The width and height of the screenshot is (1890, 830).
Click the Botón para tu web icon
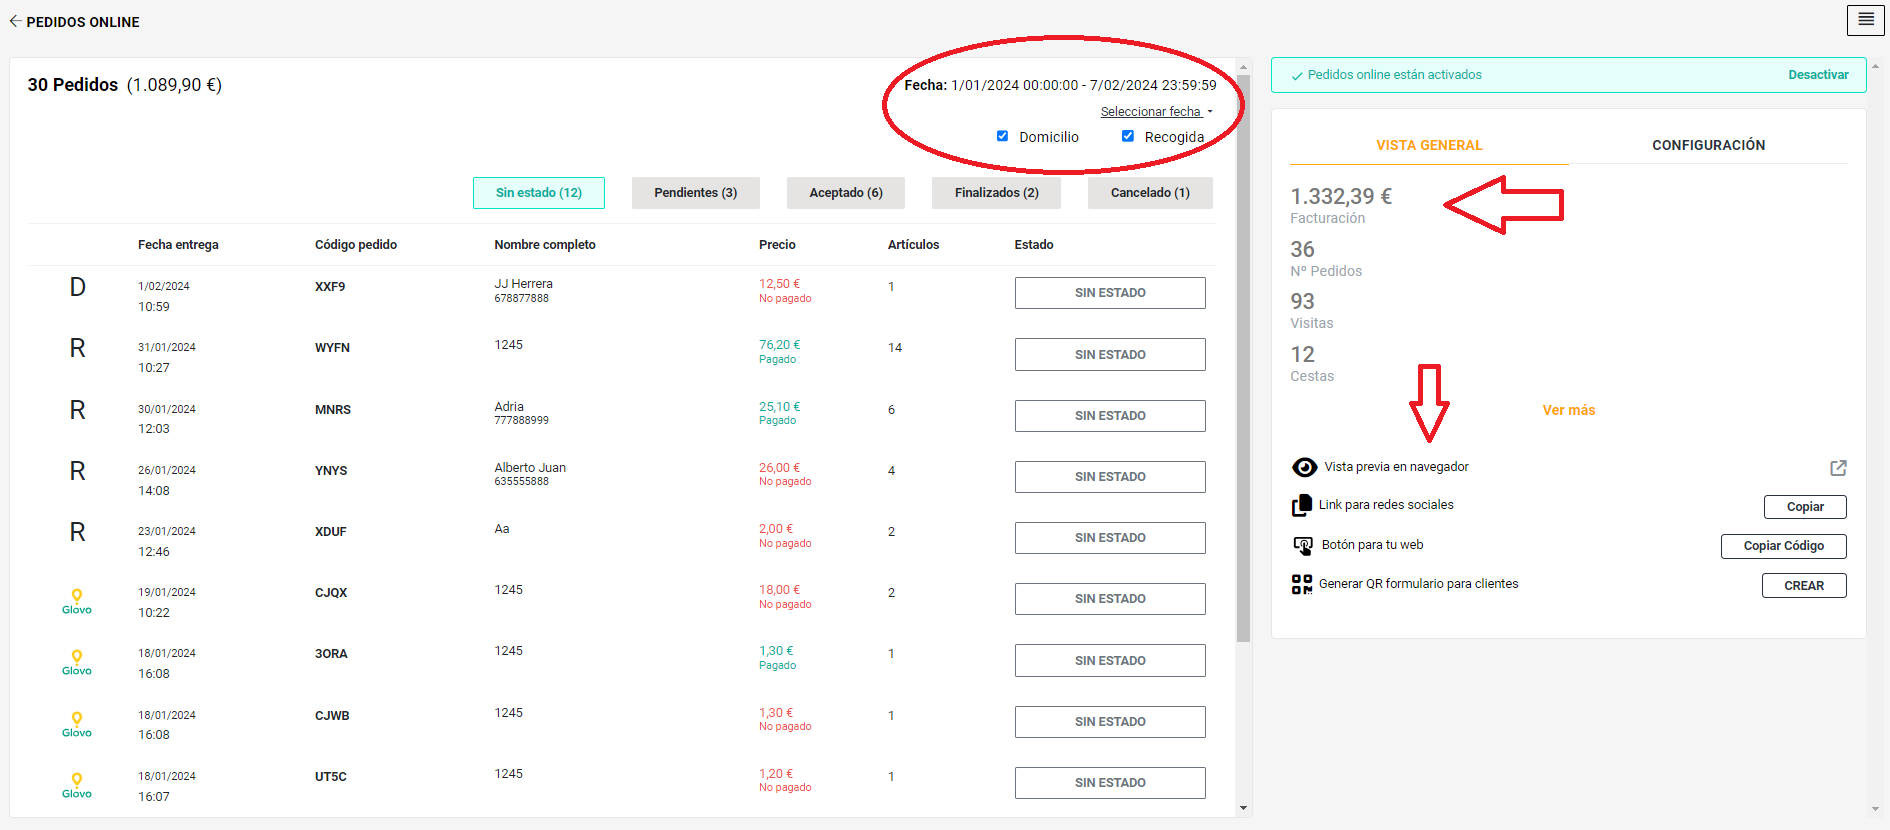pos(1303,545)
